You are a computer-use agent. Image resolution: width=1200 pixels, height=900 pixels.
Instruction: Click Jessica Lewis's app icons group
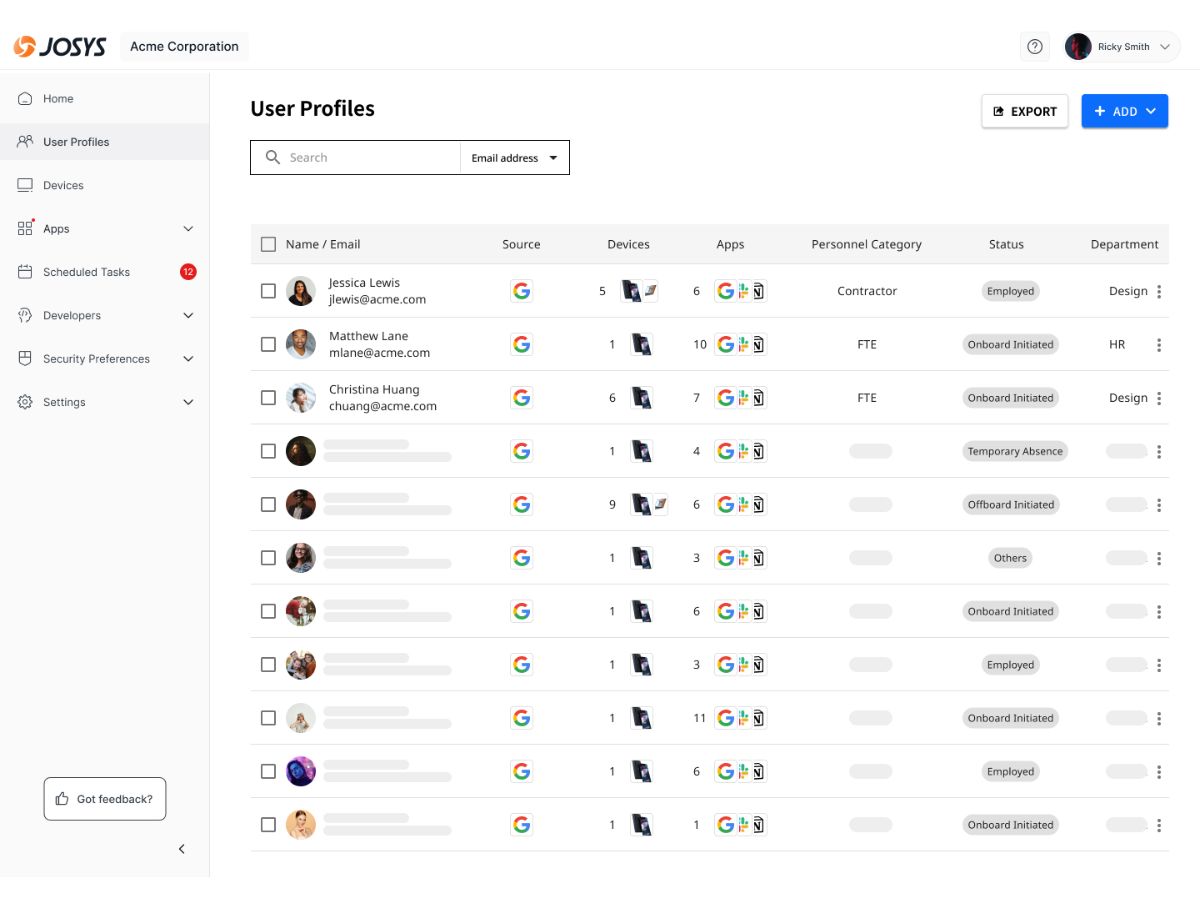coord(741,291)
